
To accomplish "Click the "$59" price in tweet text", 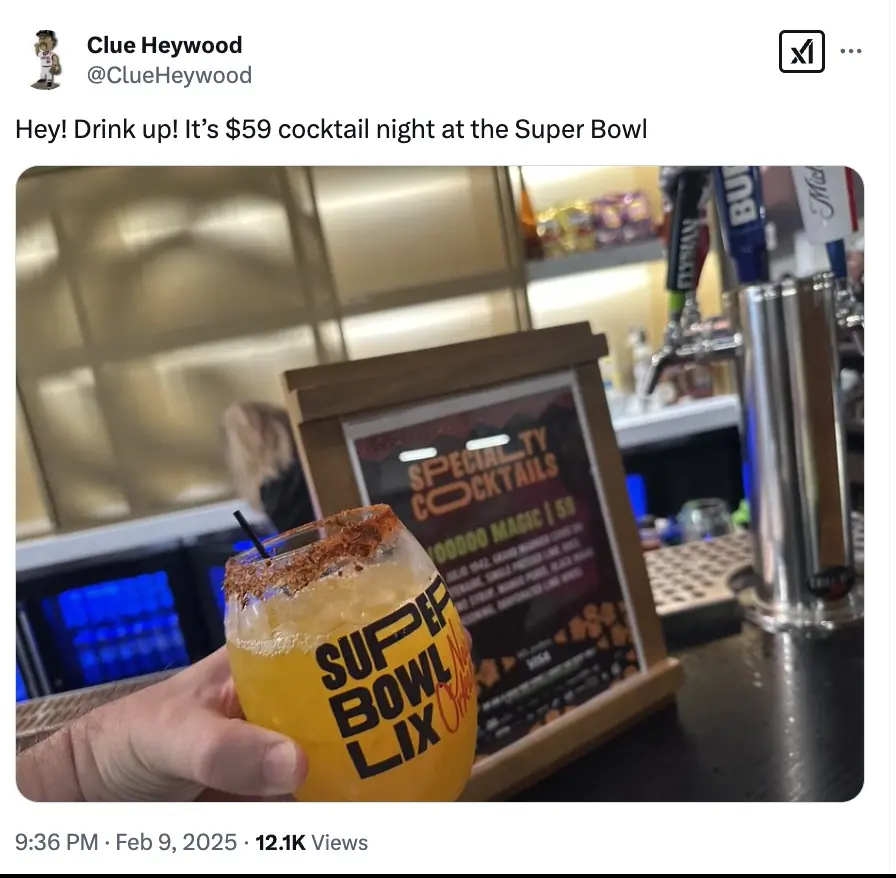I will (x=248, y=129).
